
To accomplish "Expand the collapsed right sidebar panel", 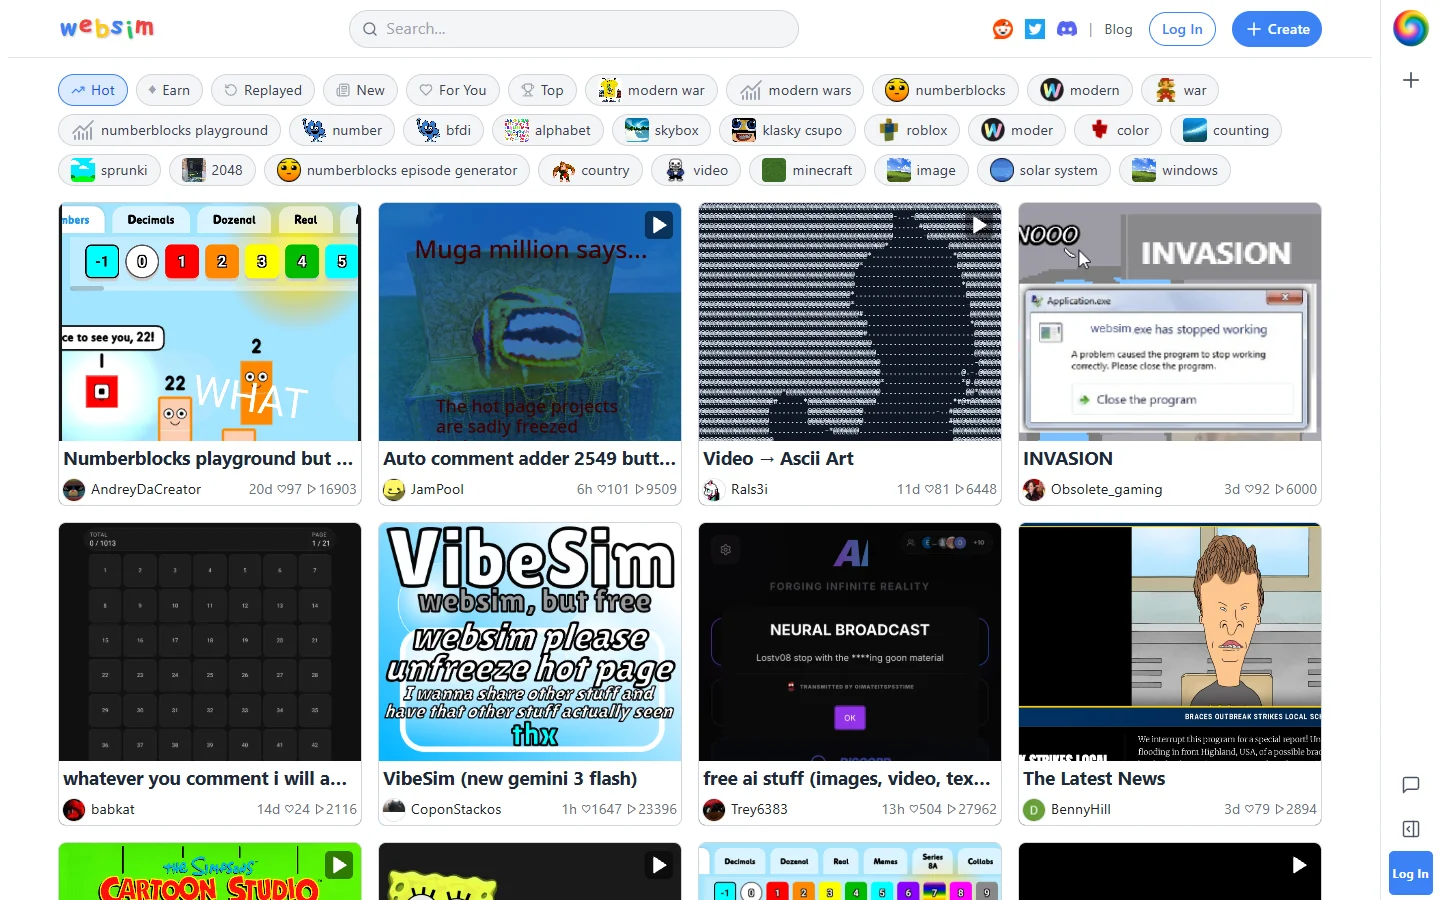I will pyautogui.click(x=1410, y=829).
